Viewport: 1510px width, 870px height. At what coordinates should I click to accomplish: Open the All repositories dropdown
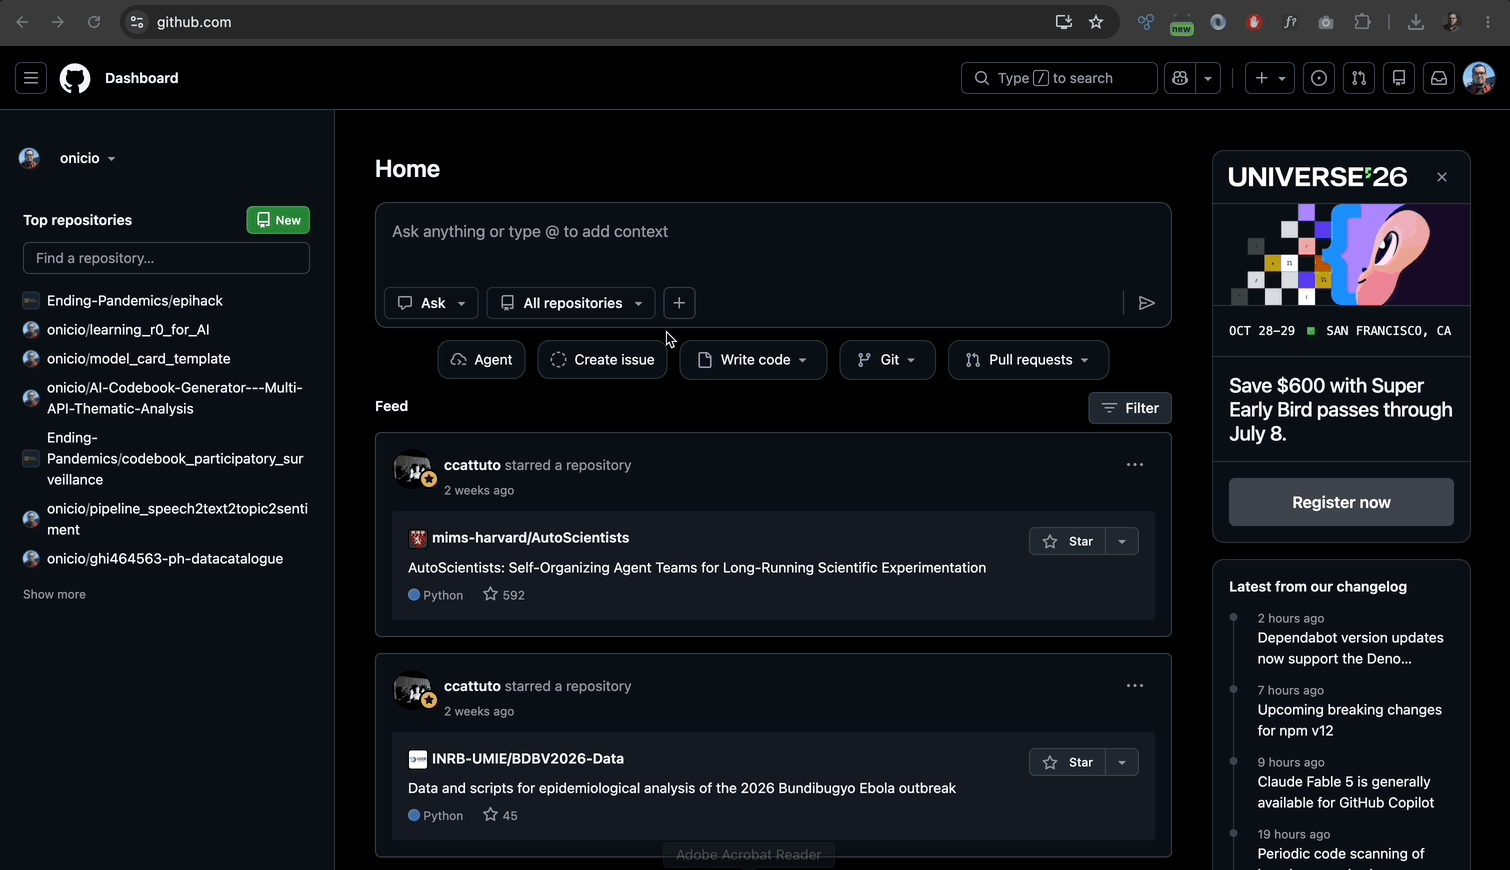point(571,303)
